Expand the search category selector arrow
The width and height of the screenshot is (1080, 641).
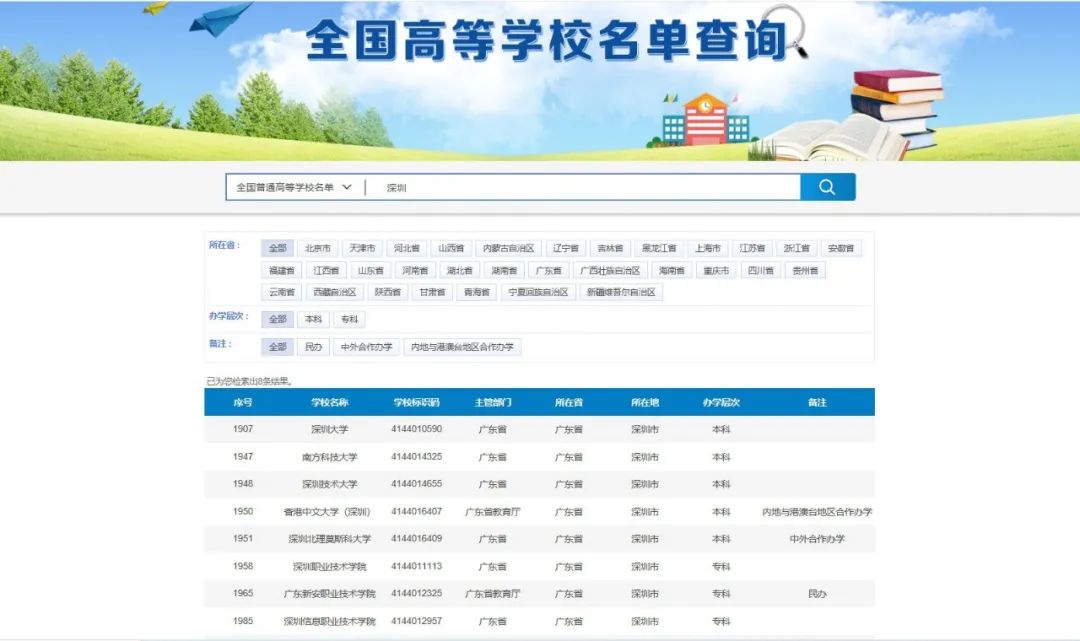pos(347,186)
